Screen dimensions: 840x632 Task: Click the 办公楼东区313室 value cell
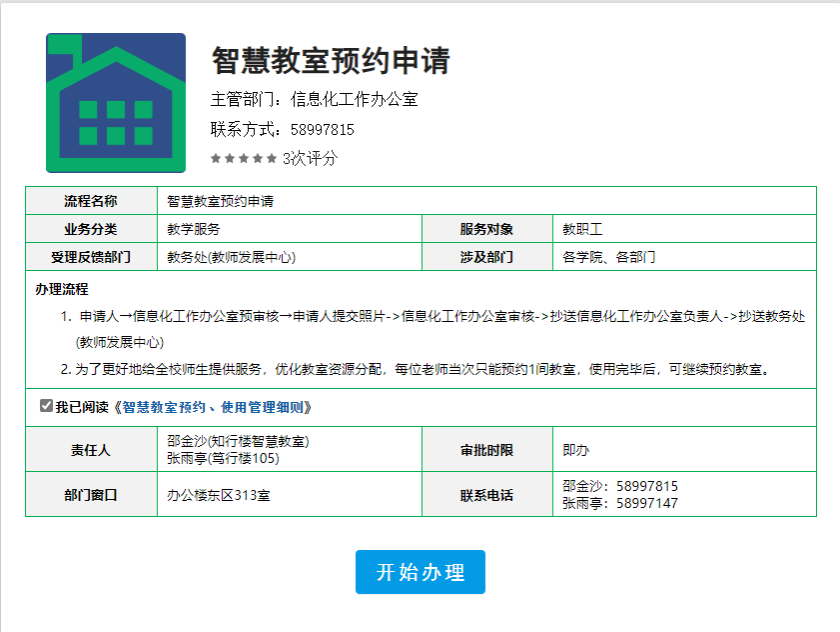[x=289, y=495]
